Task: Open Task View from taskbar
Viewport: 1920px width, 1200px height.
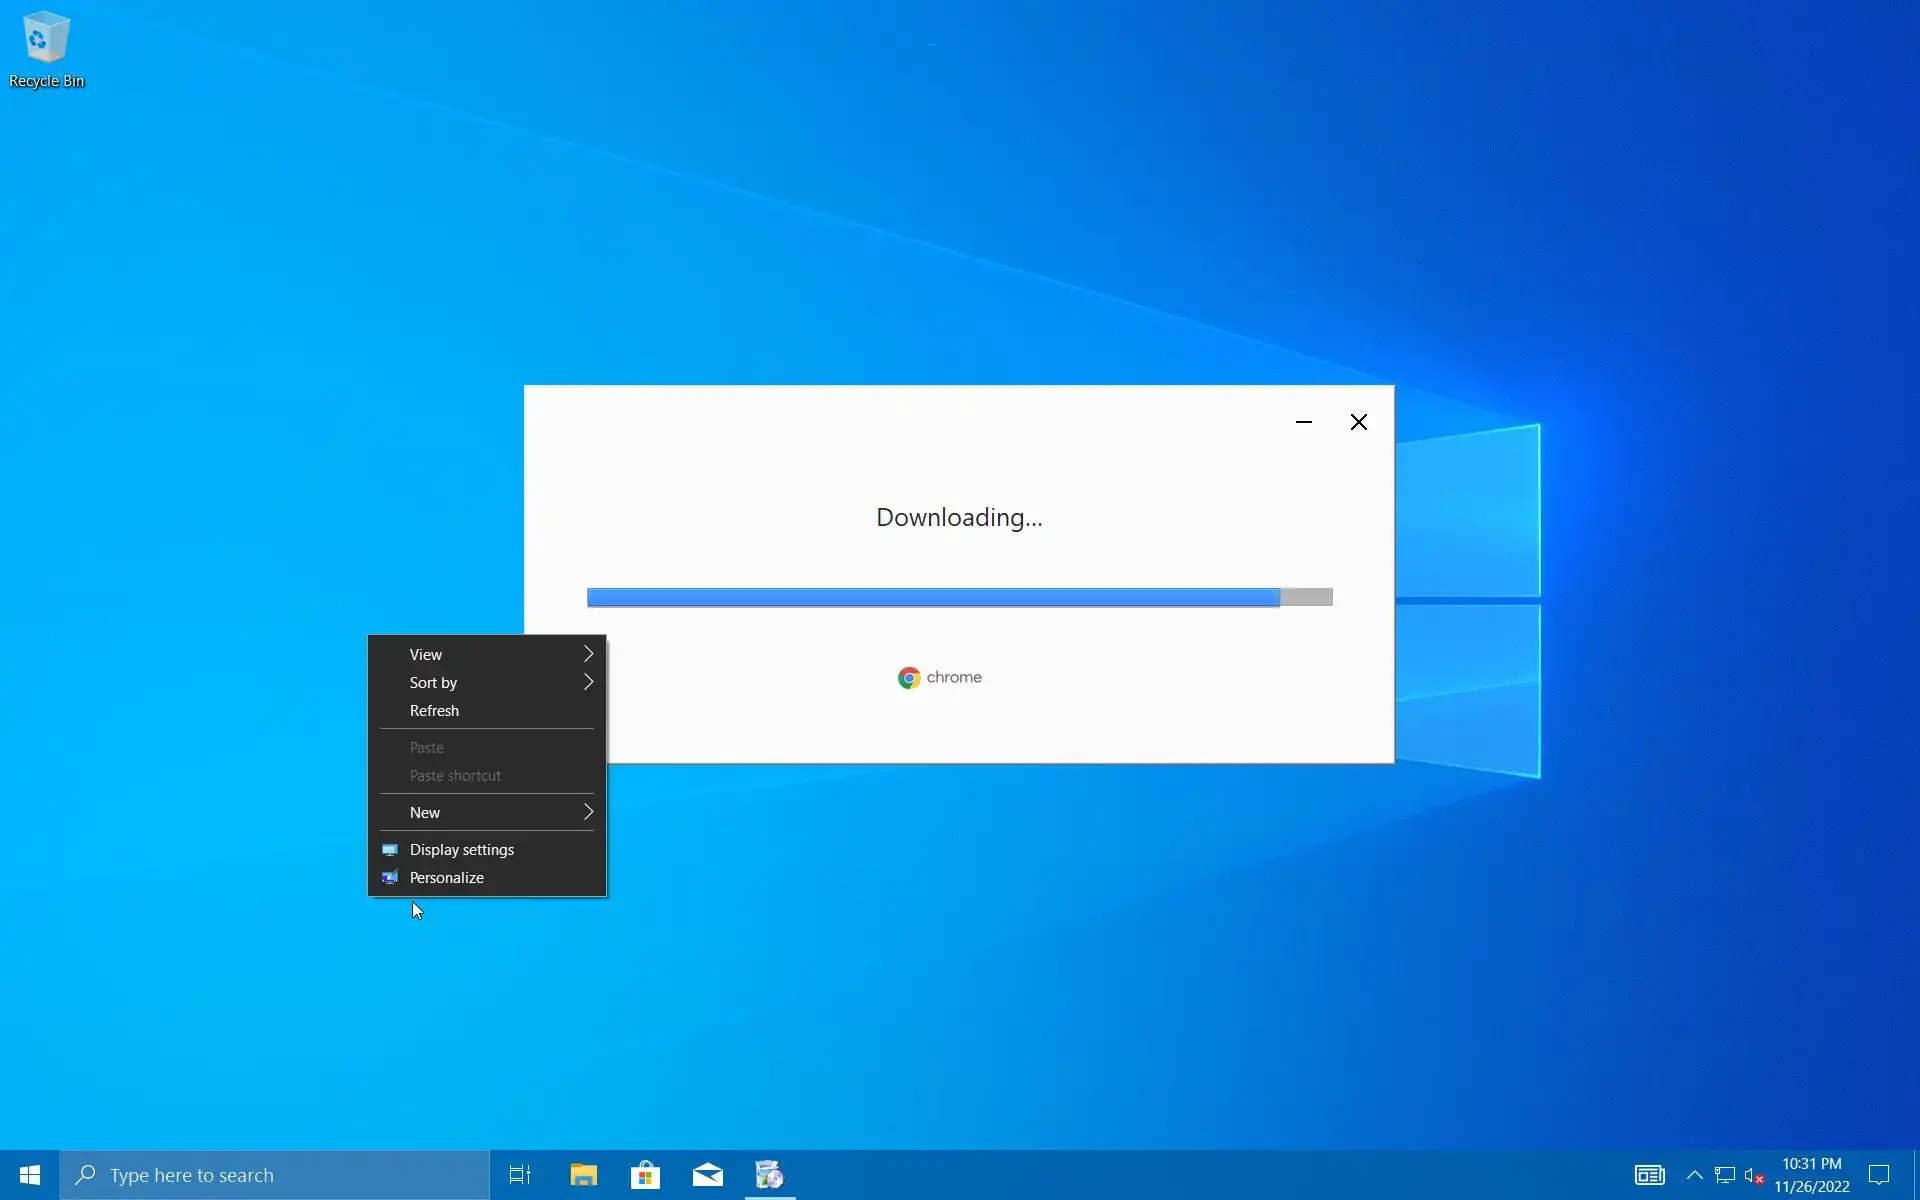Action: (x=520, y=1175)
